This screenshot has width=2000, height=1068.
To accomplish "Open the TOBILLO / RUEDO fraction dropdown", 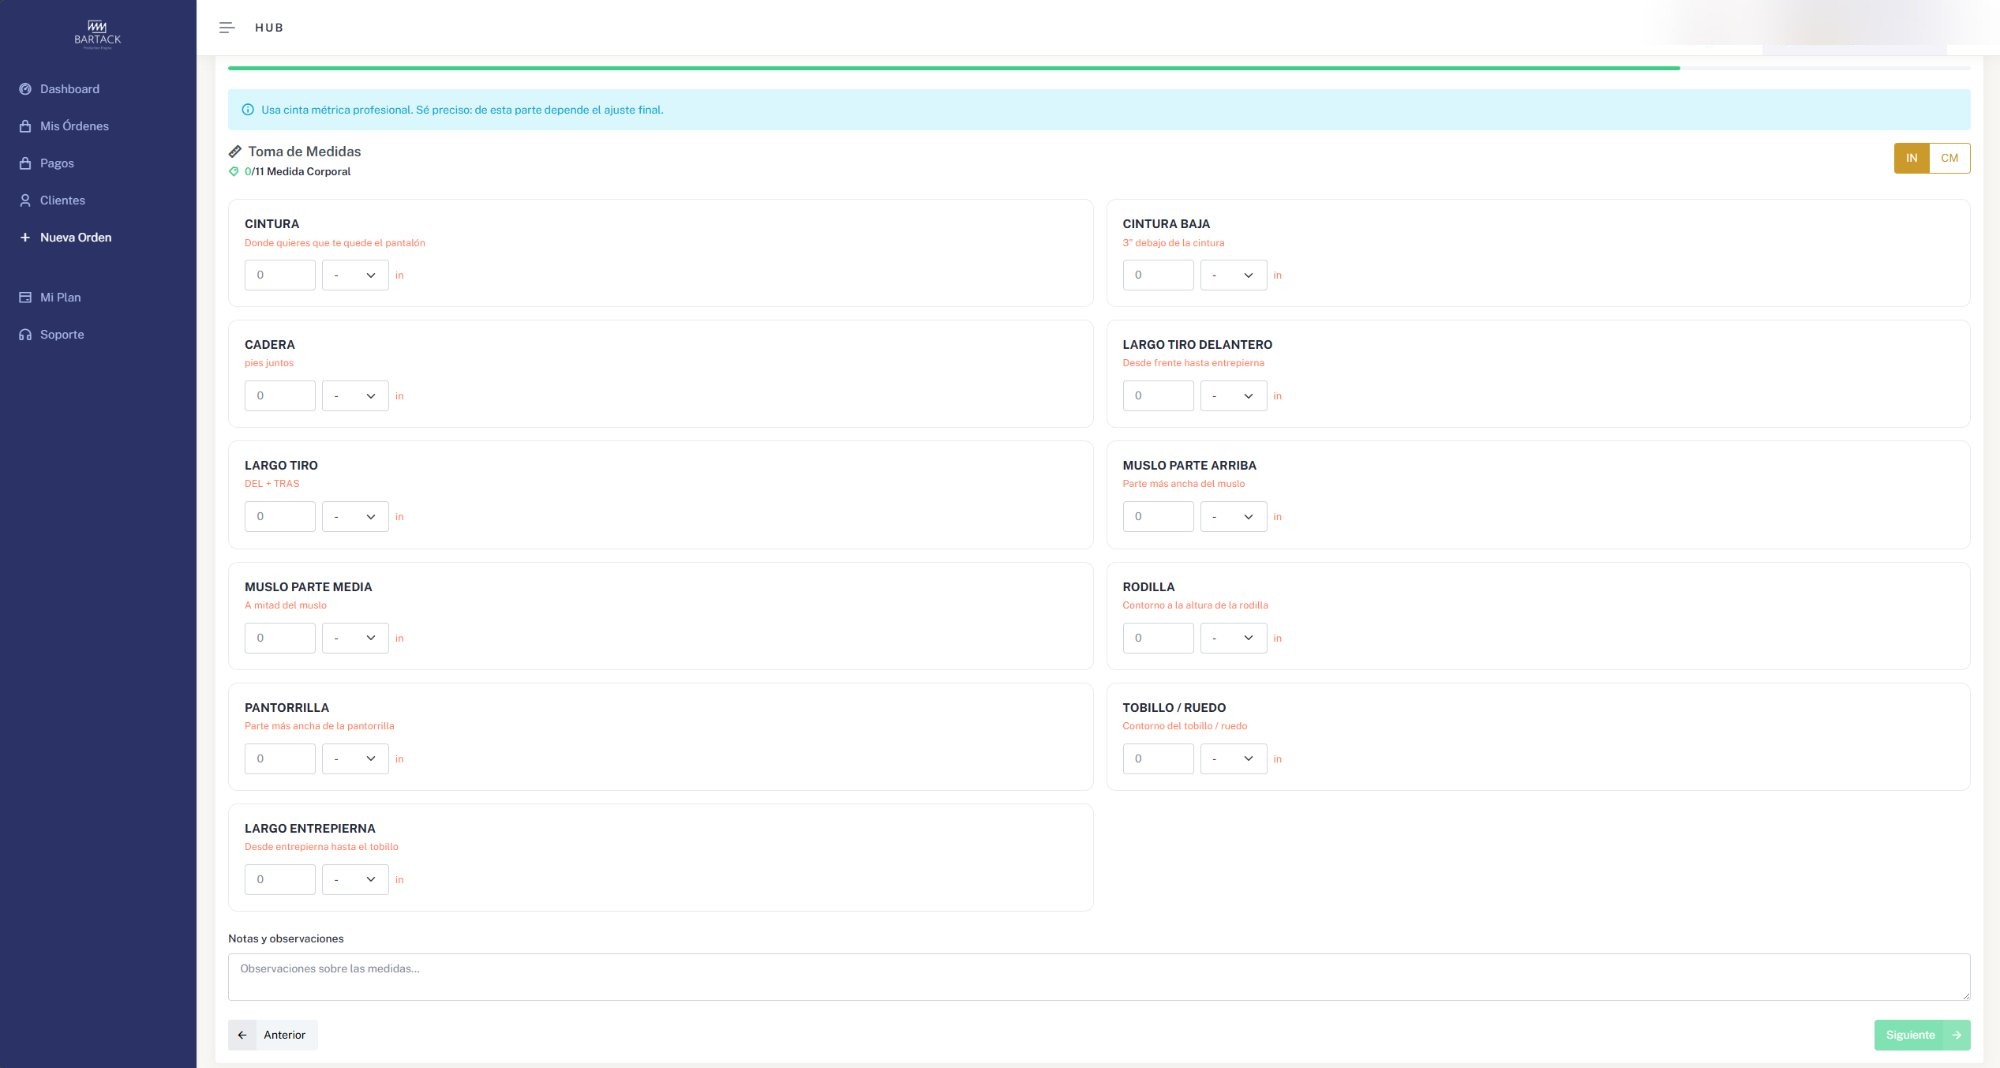I will pos(1233,759).
